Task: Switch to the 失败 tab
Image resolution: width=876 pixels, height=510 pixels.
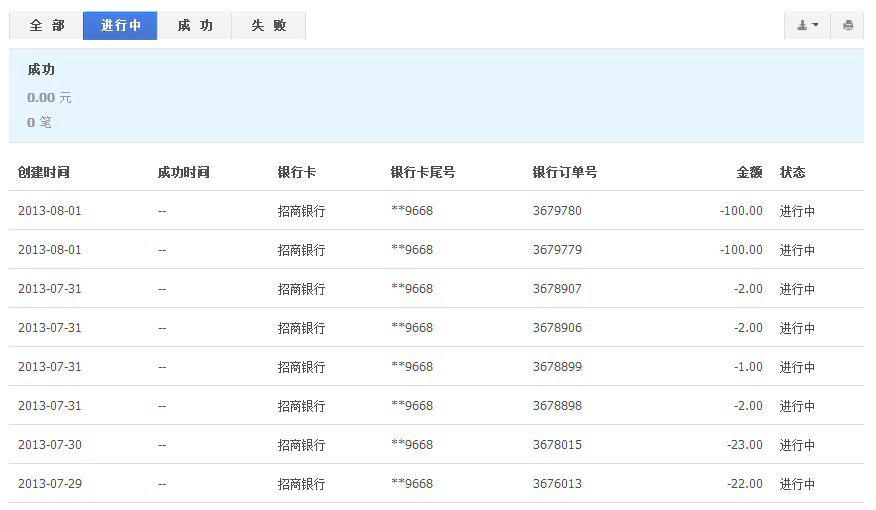Action: point(269,26)
